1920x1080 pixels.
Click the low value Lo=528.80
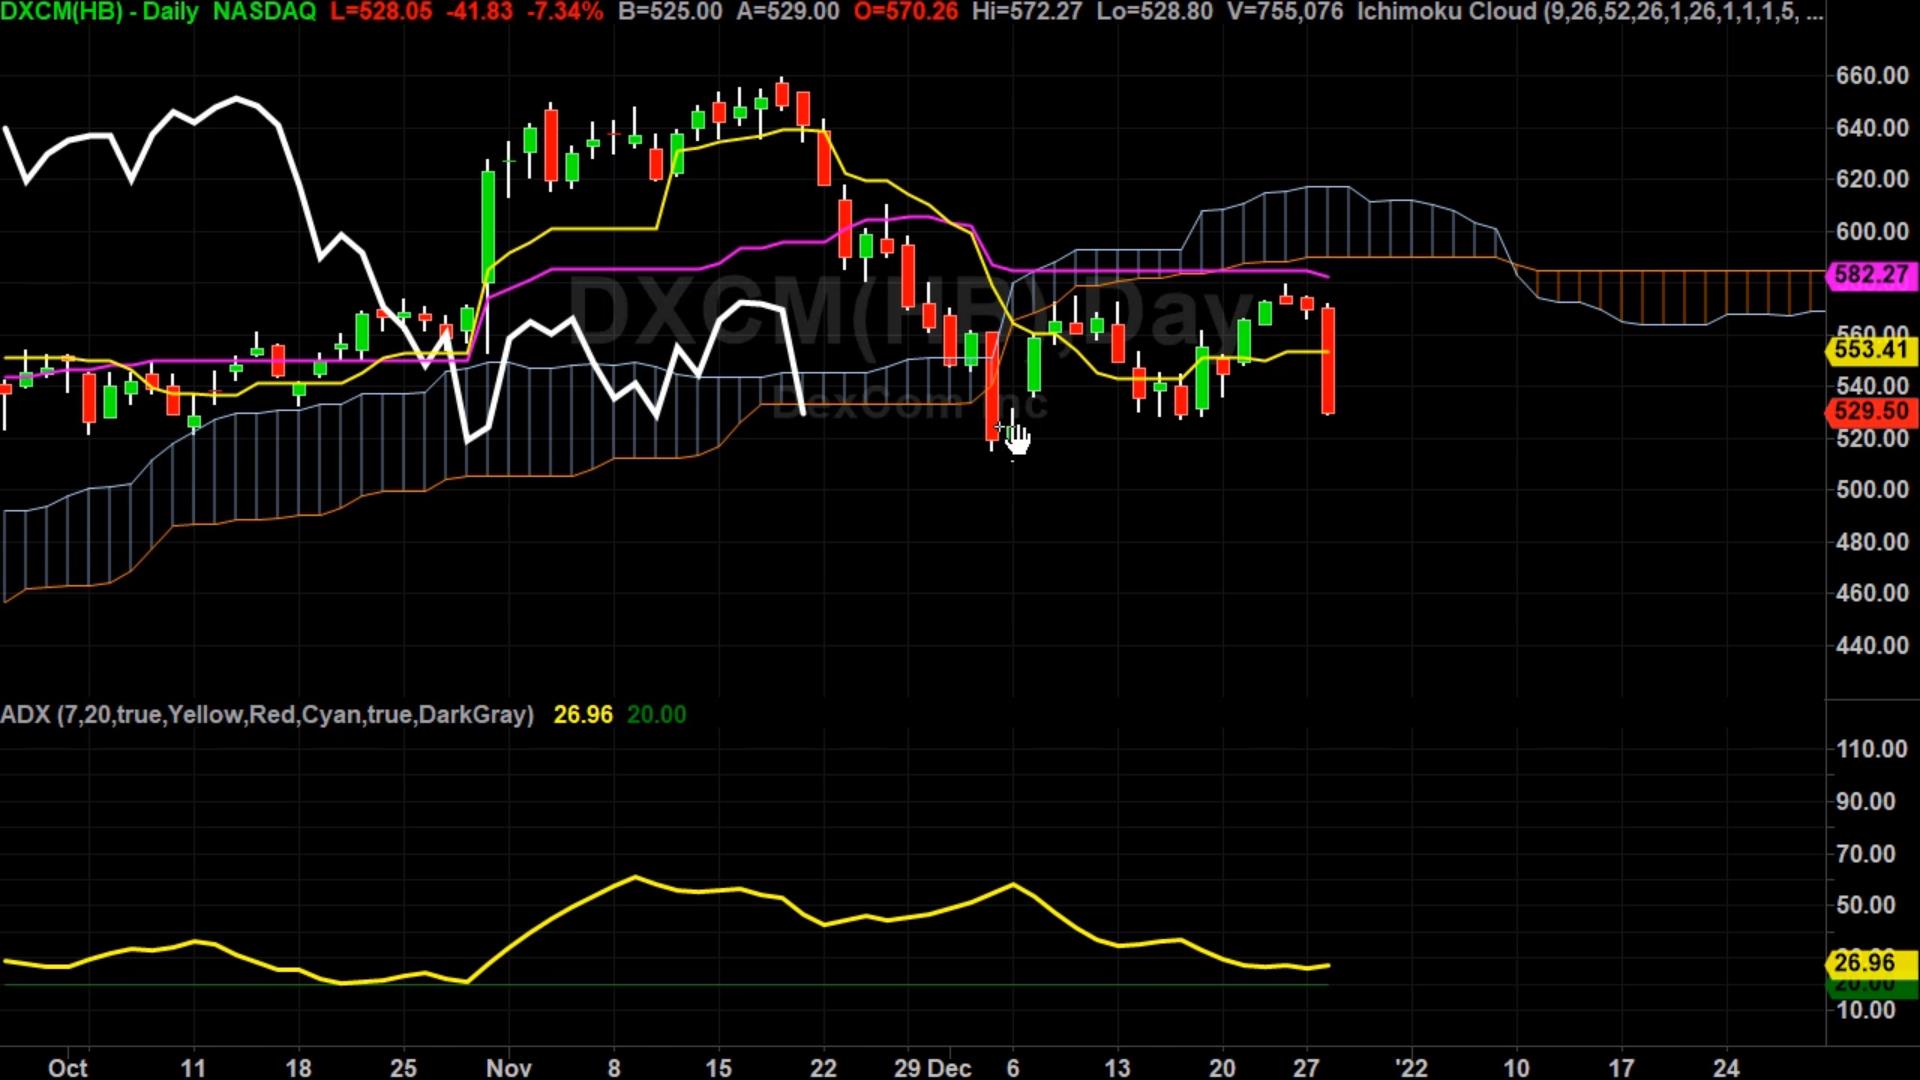[x=1155, y=12]
